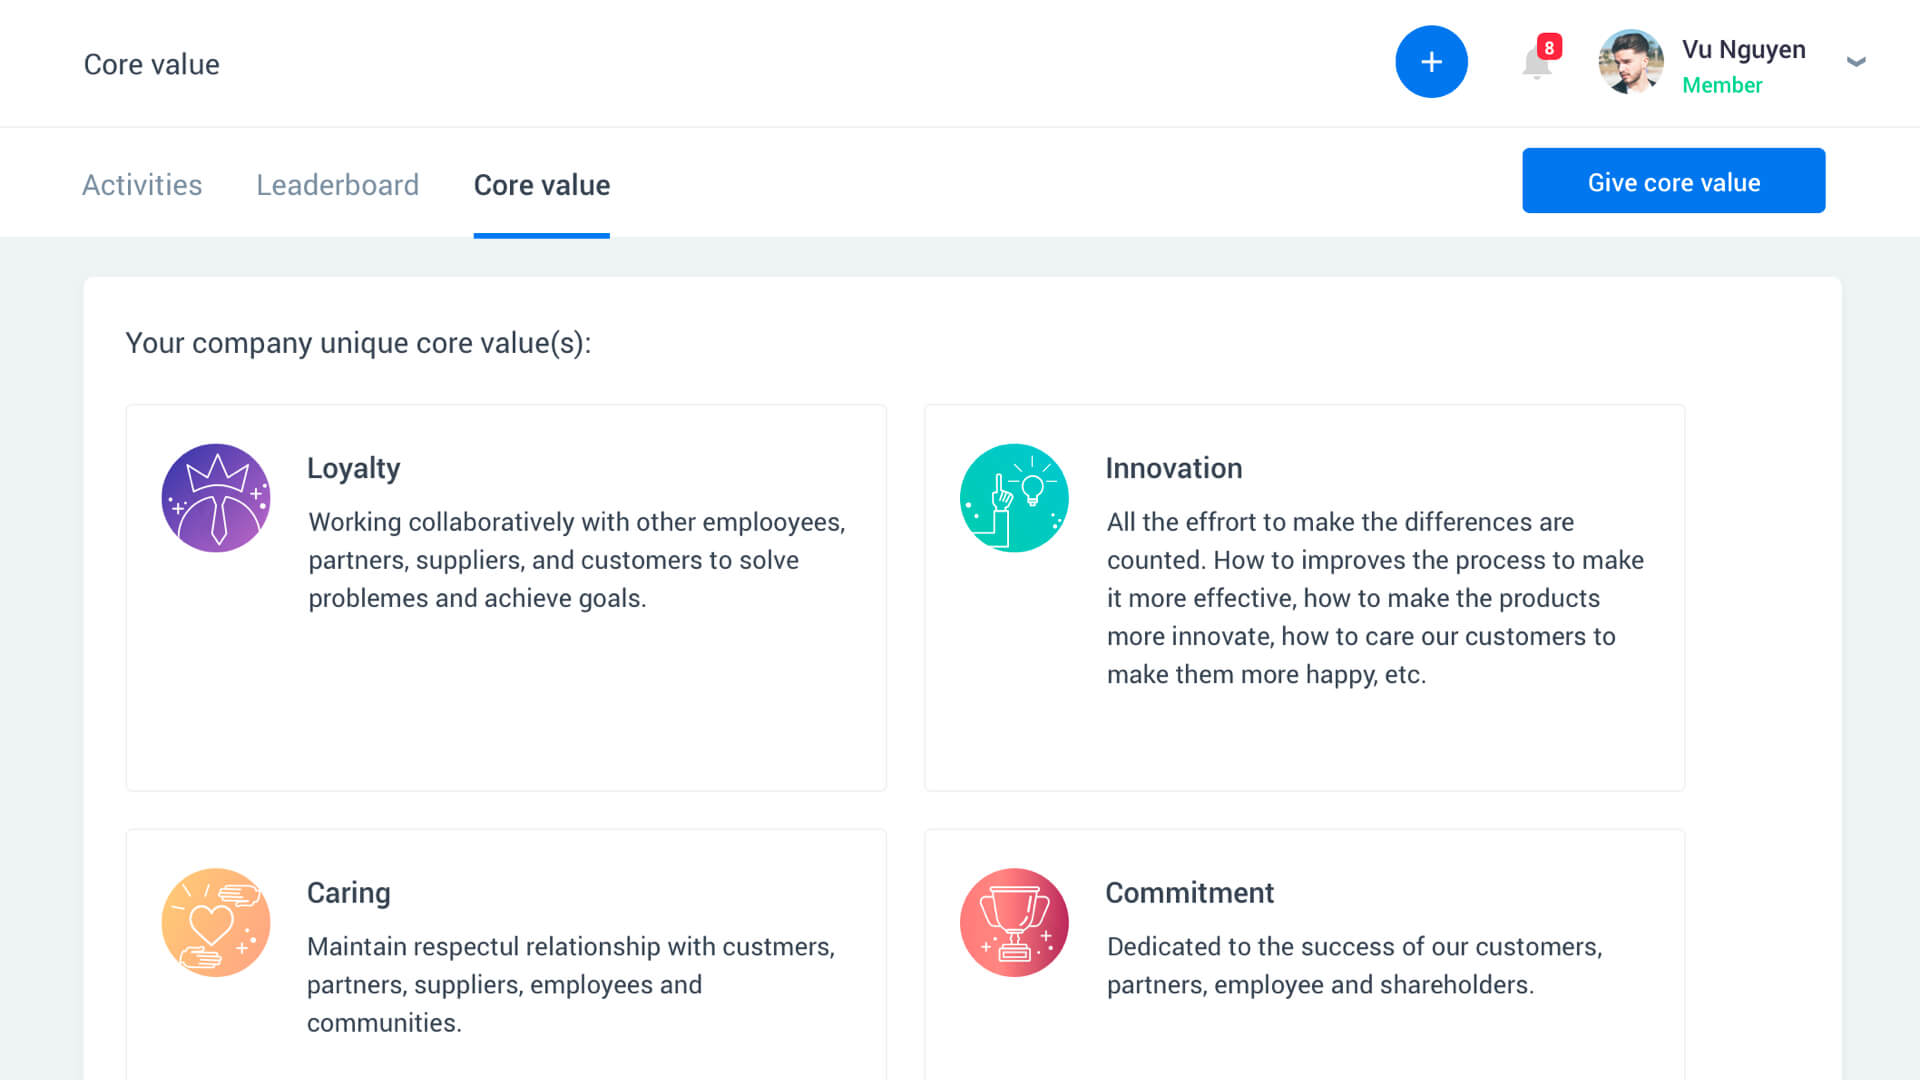Click the Commitment trophy icon

click(1014, 922)
